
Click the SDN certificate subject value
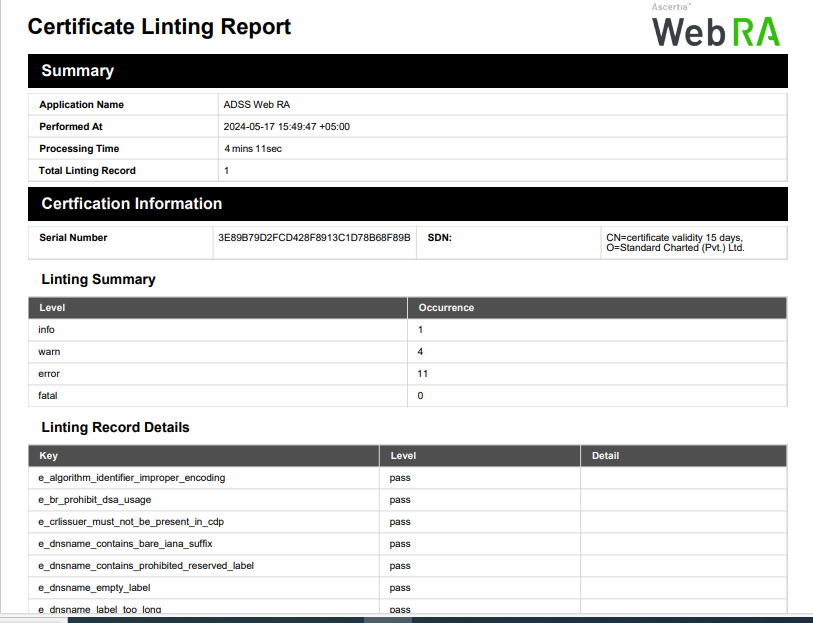click(x=675, y=242)
